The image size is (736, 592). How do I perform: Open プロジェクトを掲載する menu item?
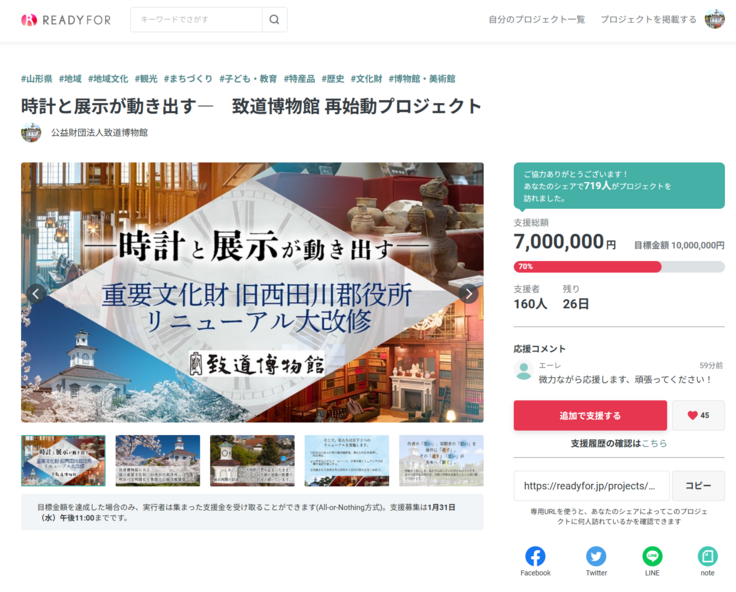coord(648,20)
